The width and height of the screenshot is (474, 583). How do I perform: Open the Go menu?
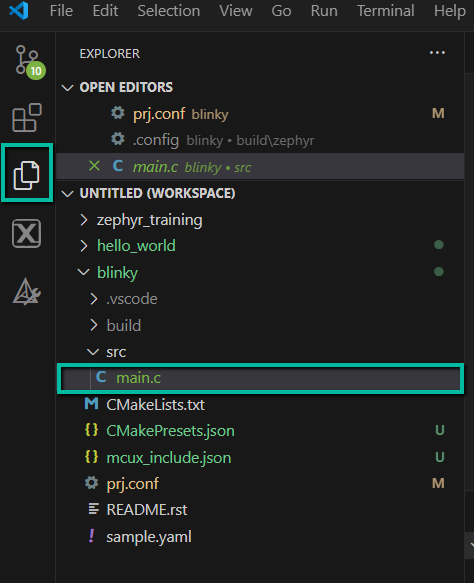(x=281, y=11)
